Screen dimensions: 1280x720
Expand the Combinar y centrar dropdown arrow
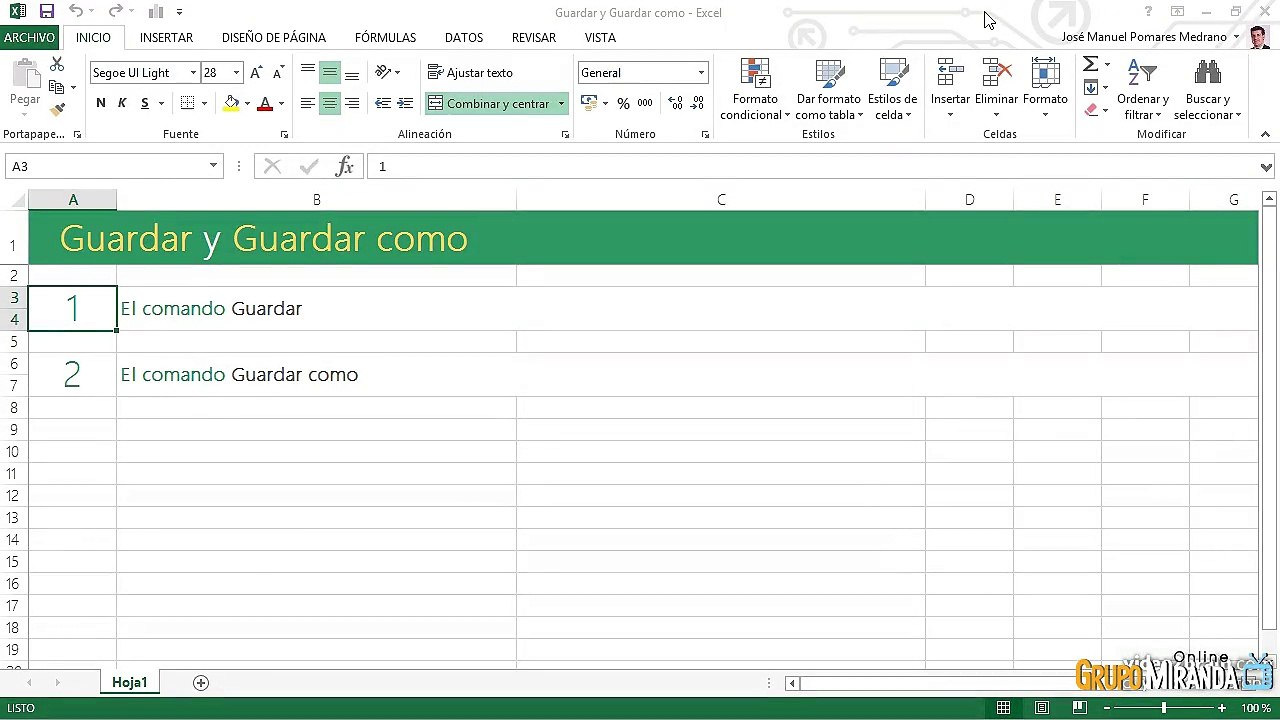[x=561, y=103]
